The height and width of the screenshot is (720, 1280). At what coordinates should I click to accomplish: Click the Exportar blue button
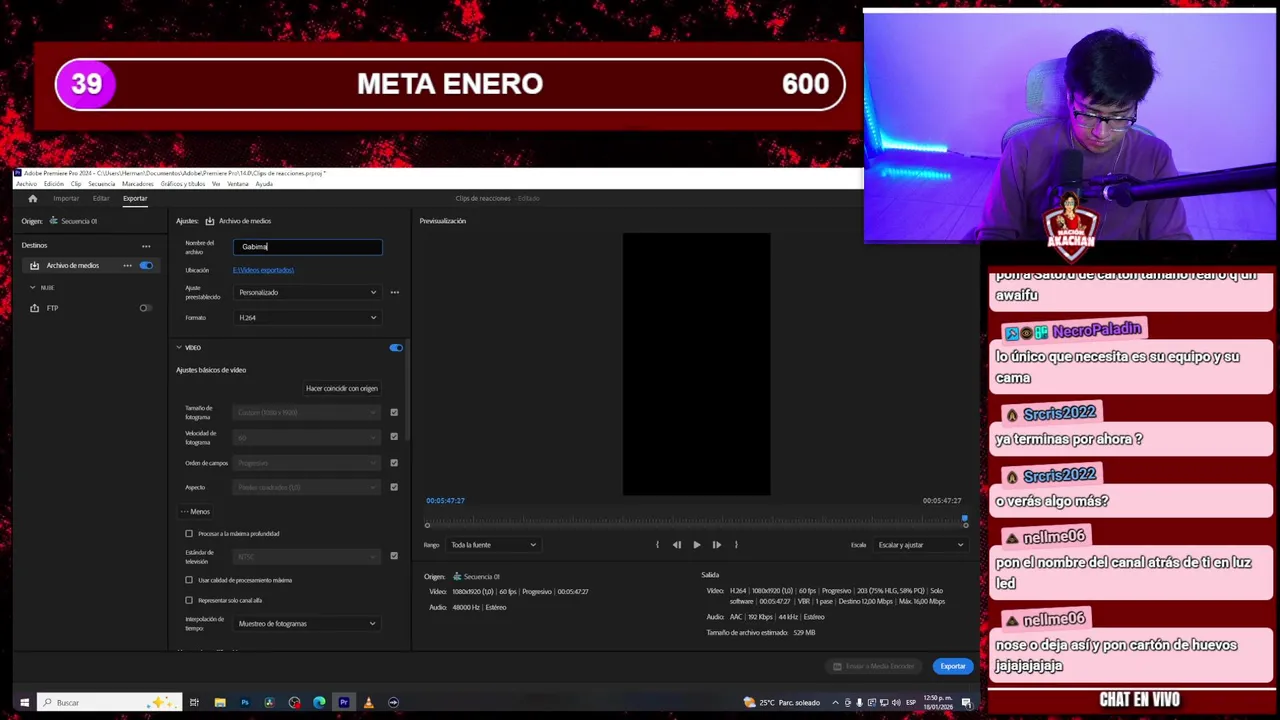pyautogui.click(x=953, y=666)
